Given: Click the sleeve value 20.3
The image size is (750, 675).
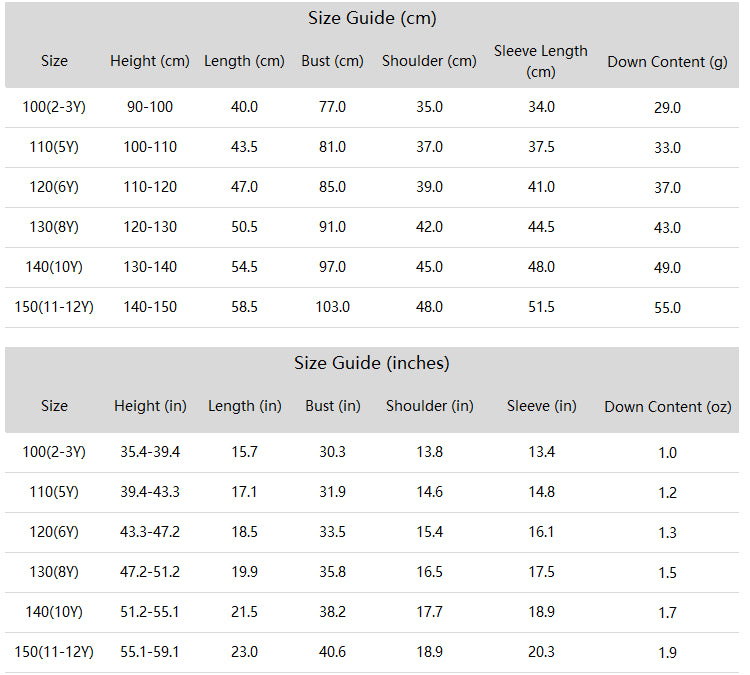Looking at the screenshot, I should point(541,652).
